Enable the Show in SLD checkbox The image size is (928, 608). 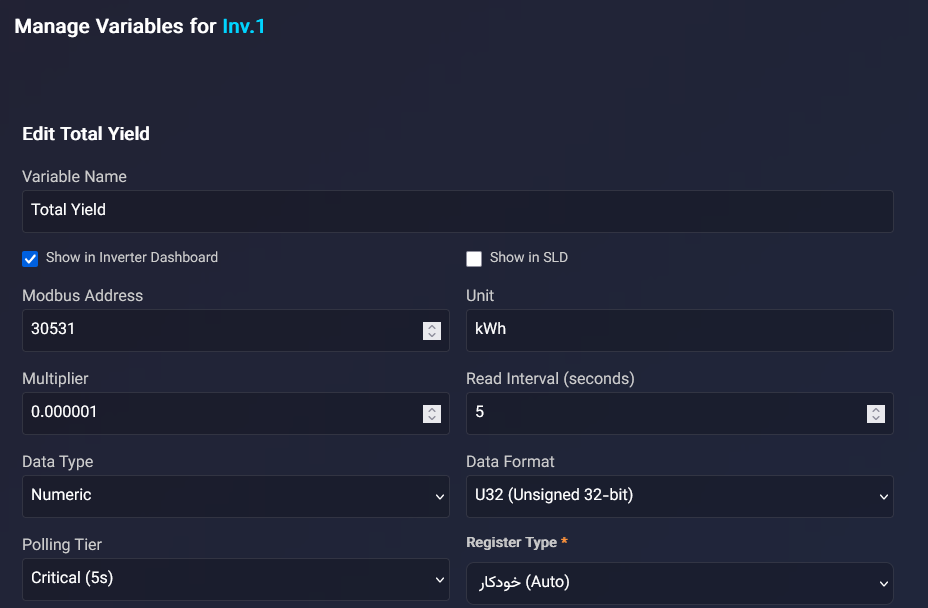[474, 259]
